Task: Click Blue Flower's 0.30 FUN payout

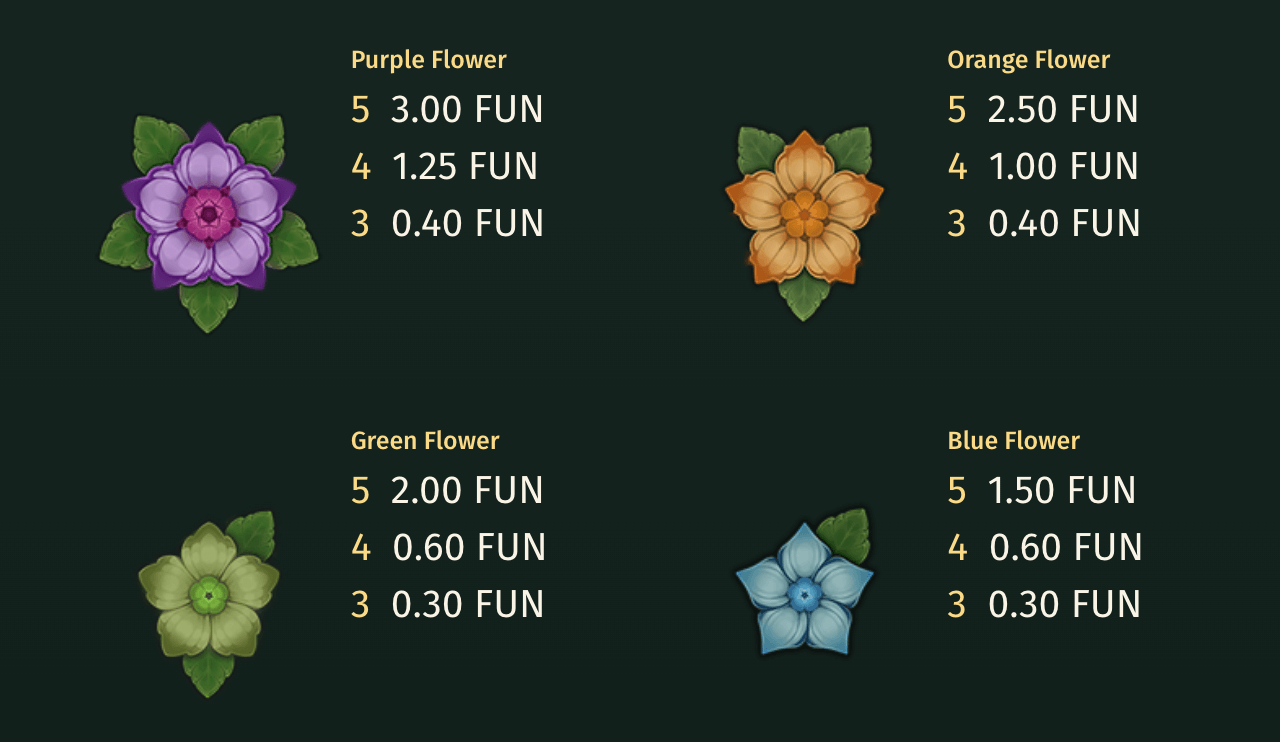Action: (1064, 604)
